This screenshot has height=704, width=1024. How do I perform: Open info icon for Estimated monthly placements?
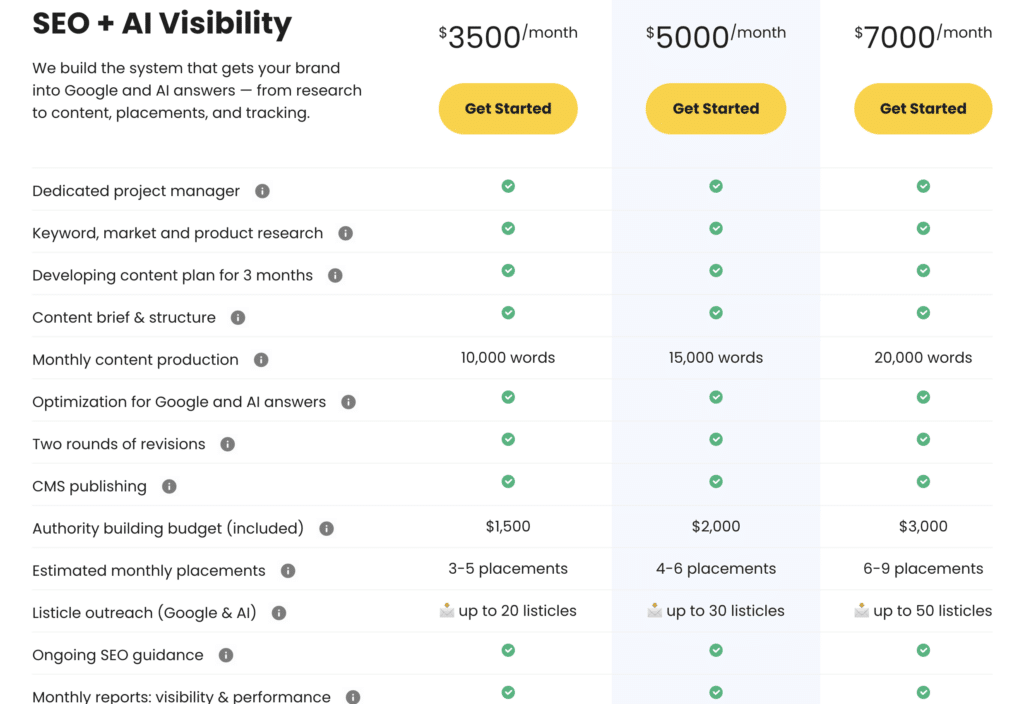click(x=288, y=571)
